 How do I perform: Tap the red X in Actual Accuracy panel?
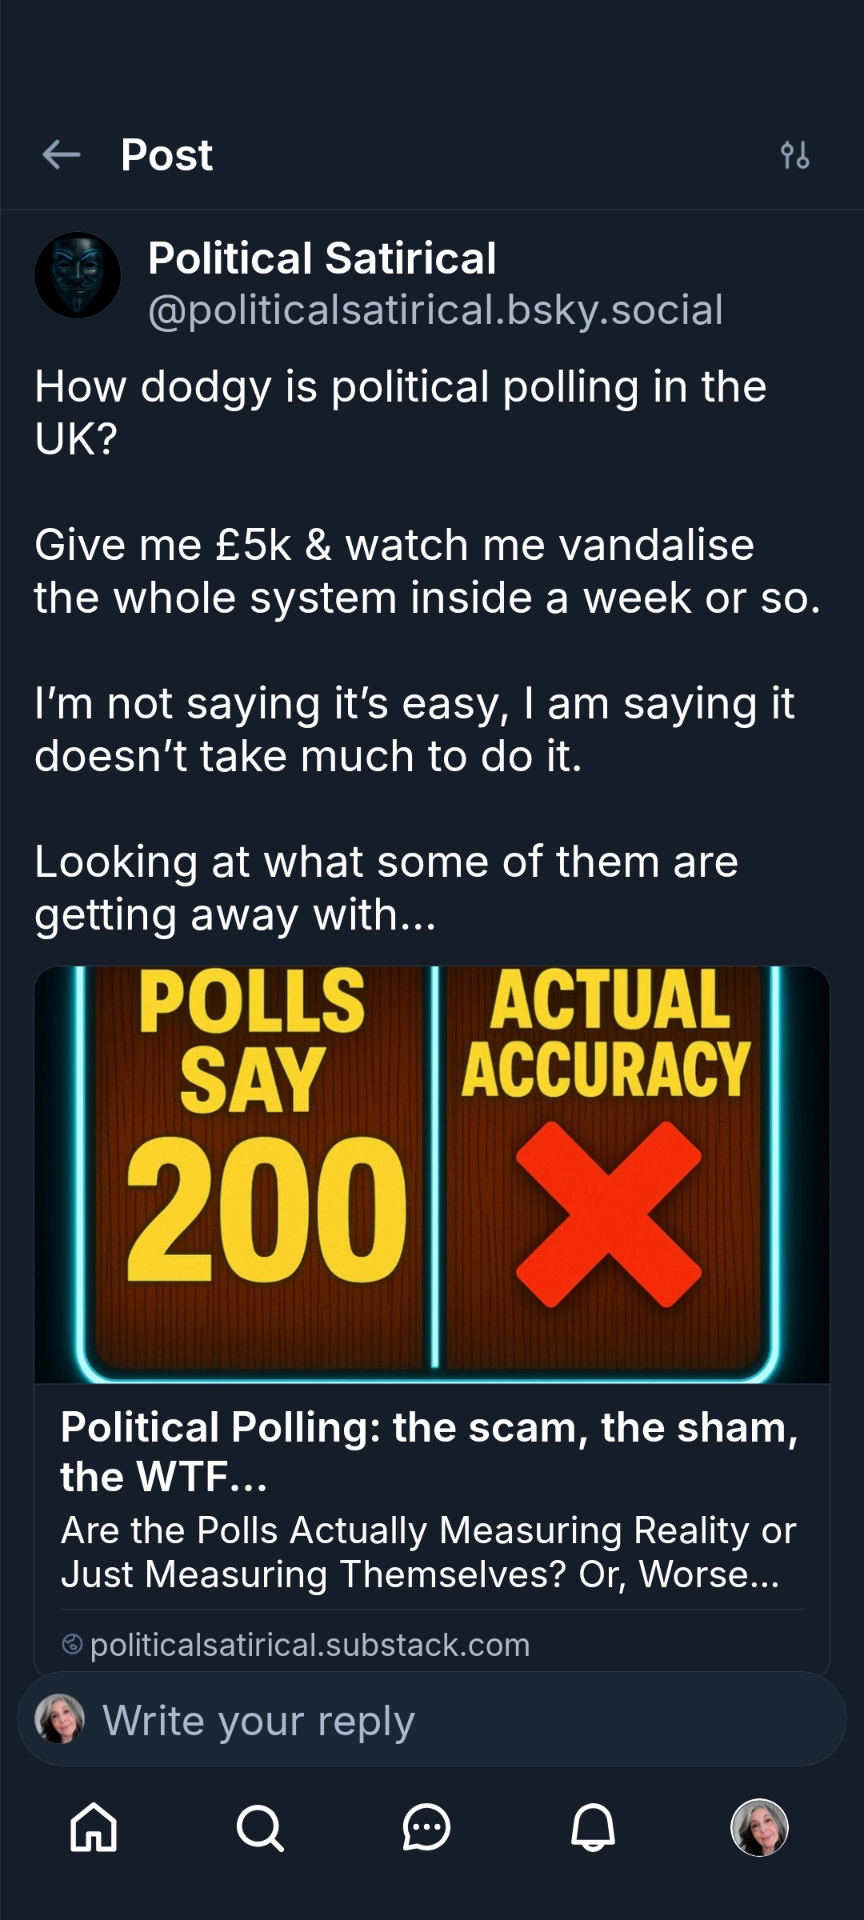point(608,1214)
